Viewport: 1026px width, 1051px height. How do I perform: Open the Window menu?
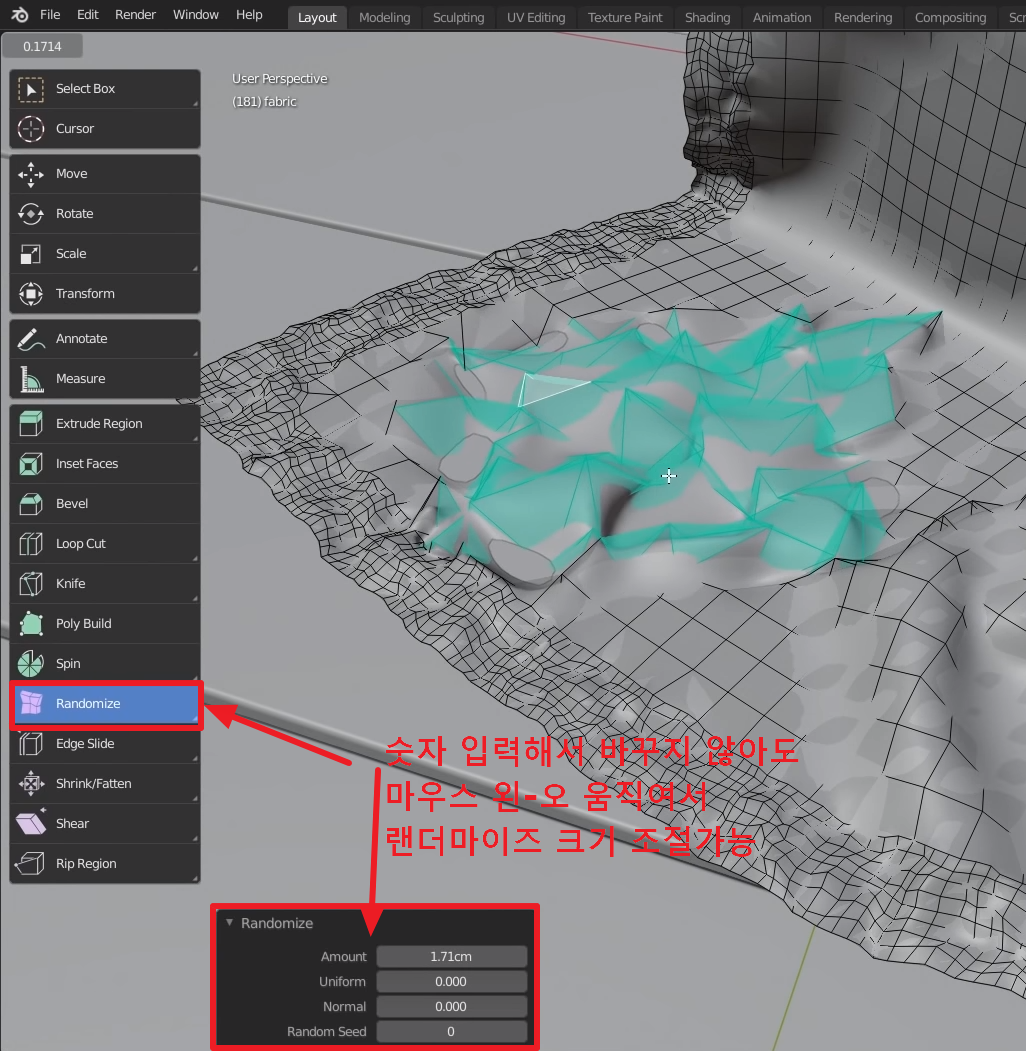[196, 15]
